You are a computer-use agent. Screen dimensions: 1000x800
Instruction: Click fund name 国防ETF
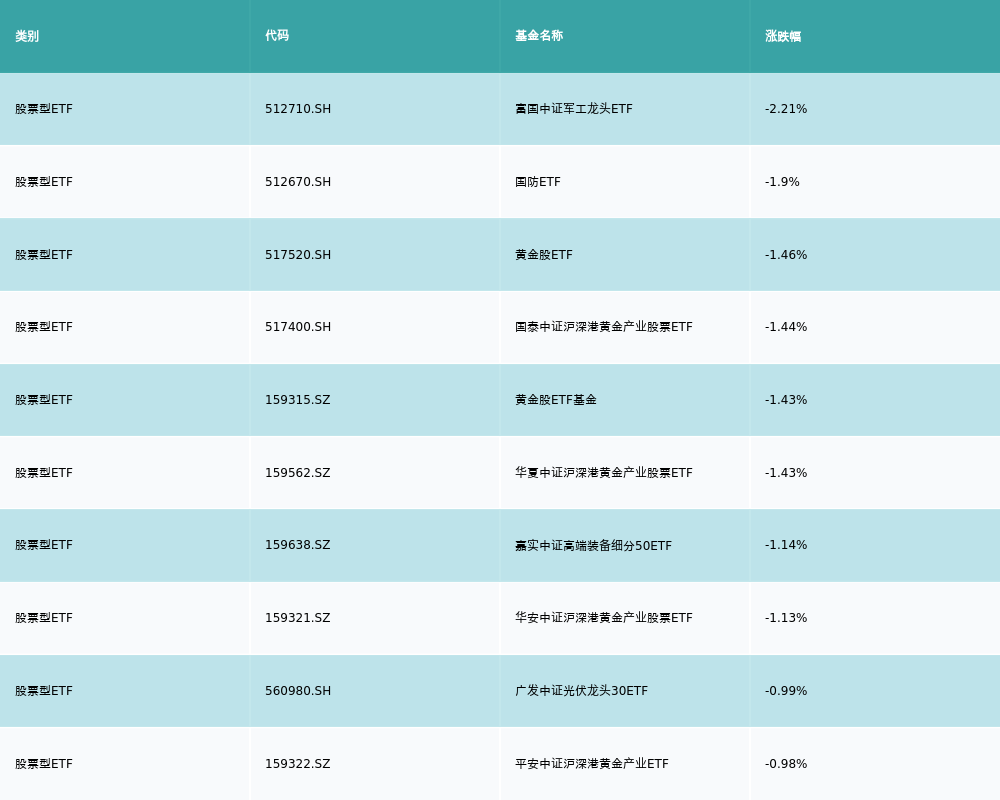coord(538,182)
